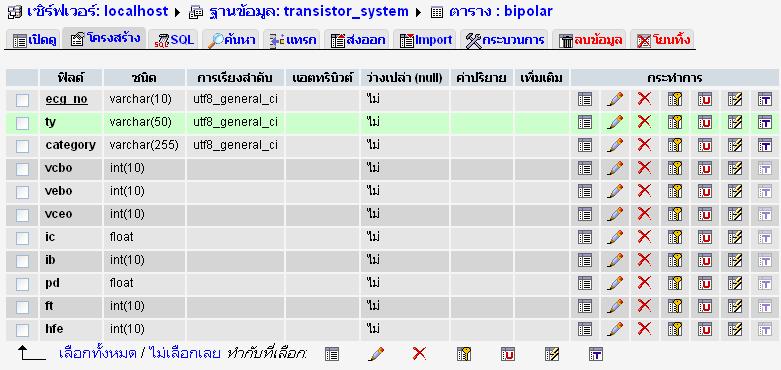Viewport: 781px width, 370px height.
Task: Click the fulltext icon for ecg_no row
Action: (x=765, y=99)
